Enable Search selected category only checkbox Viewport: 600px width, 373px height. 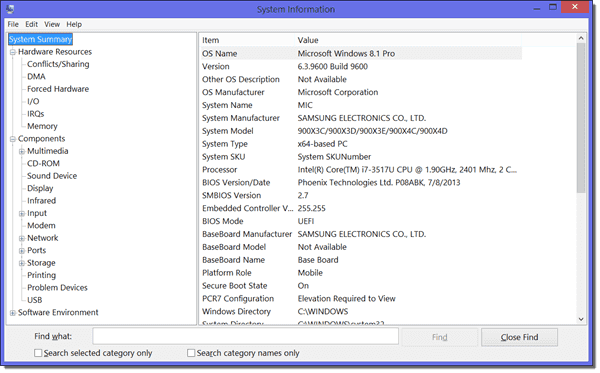tap(38, 353)
